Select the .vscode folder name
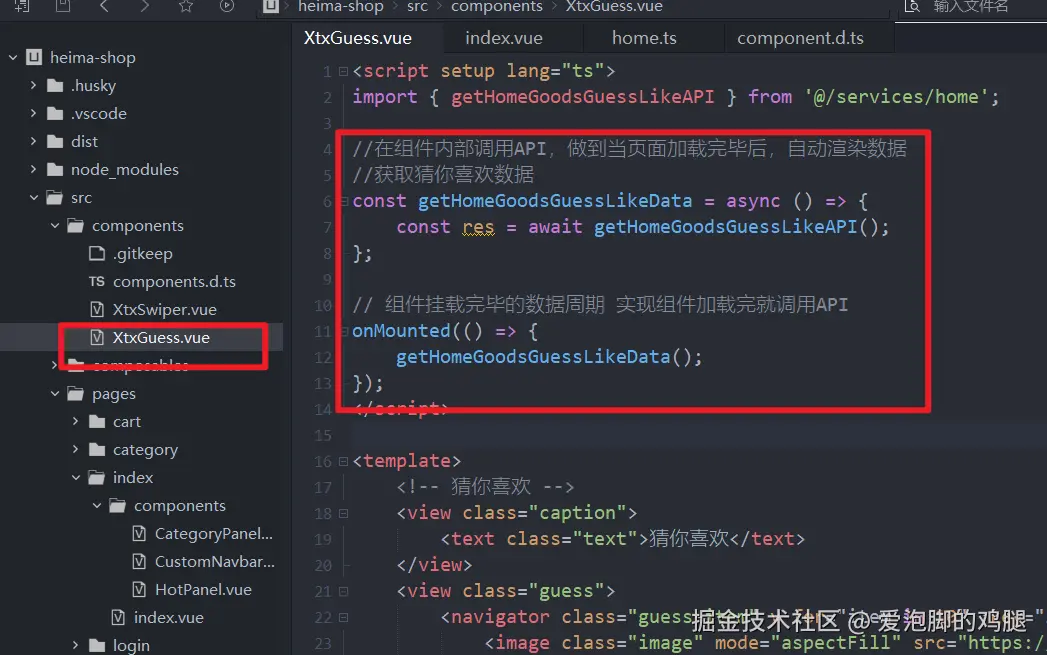Screen dimensions: 1047x655 [99, 114]
